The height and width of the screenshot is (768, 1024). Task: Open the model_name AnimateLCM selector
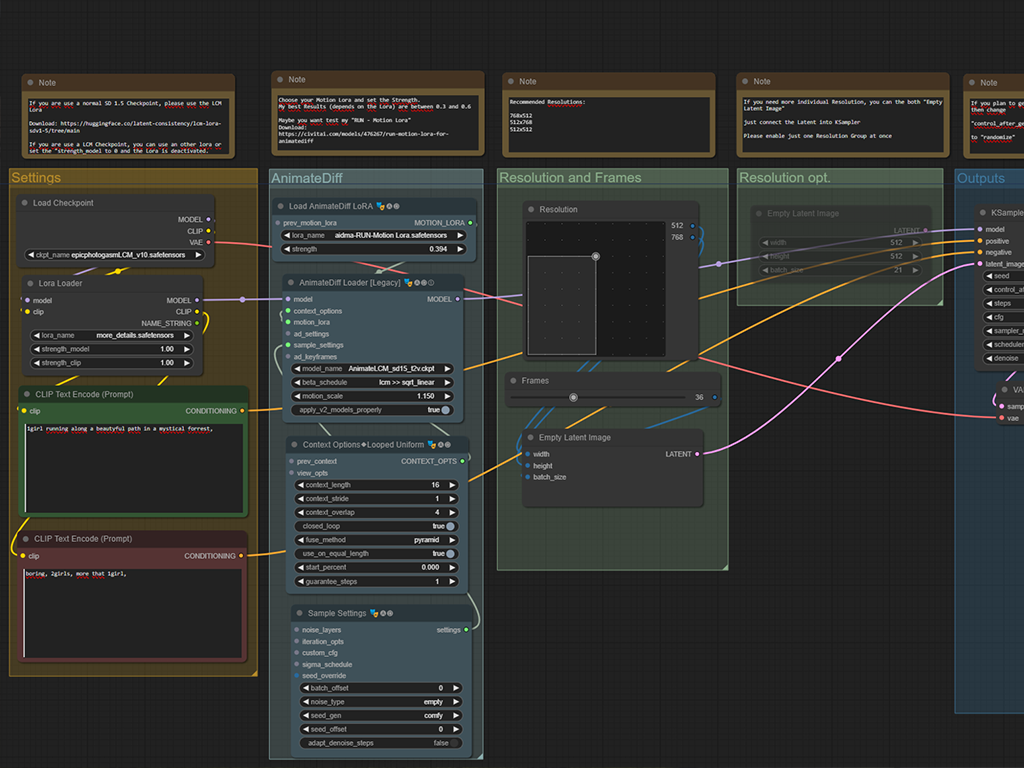pos(372,369)
